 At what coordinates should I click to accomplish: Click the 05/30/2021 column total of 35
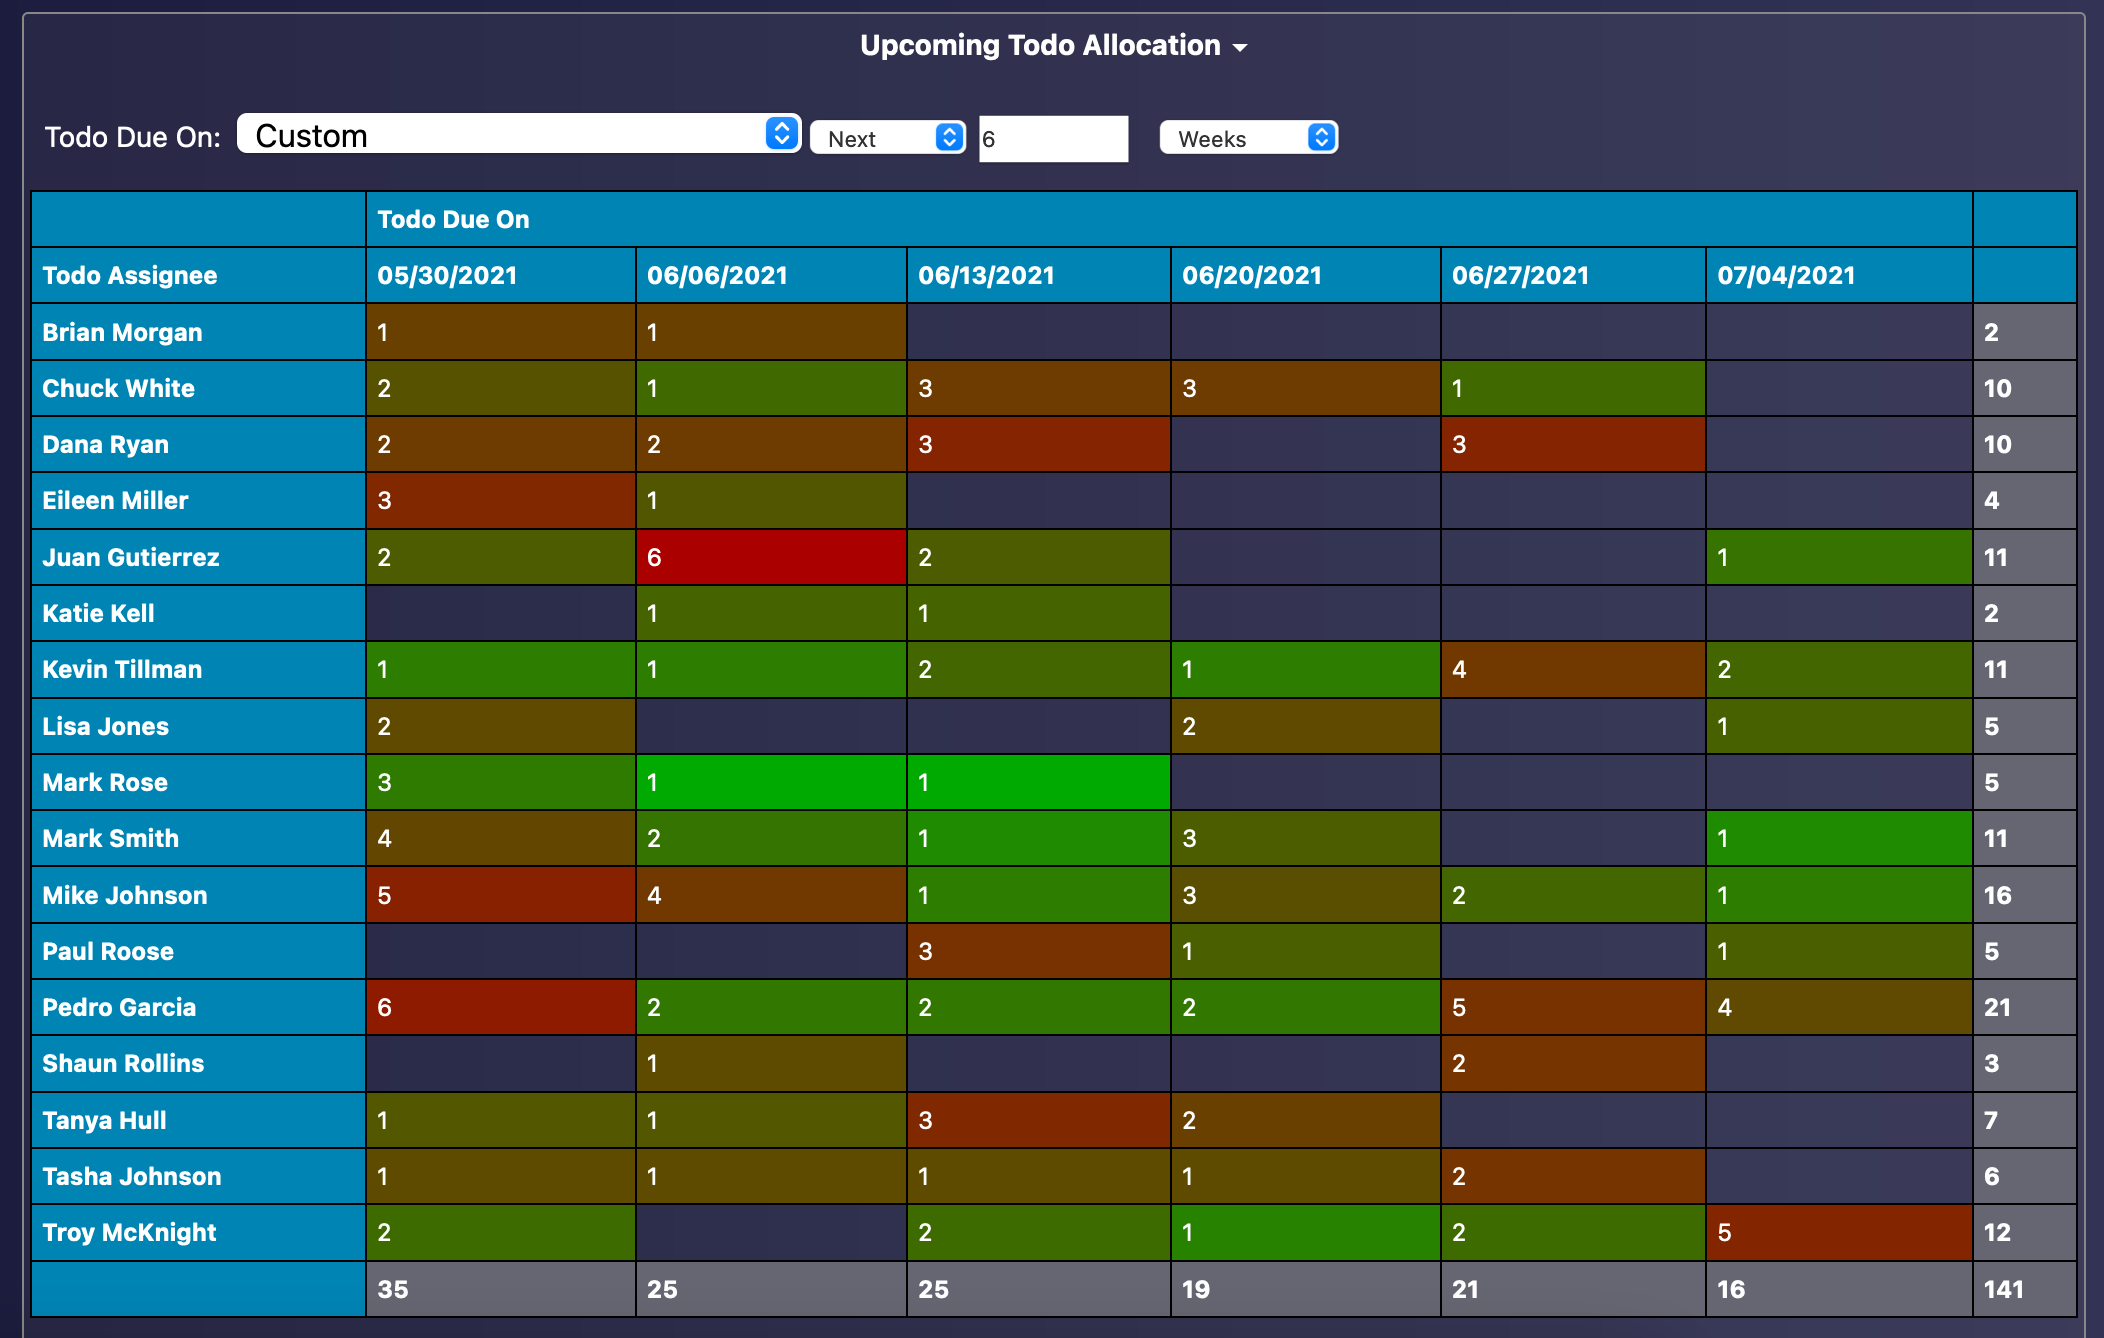pyautogui.click(x=500, y=1289)
